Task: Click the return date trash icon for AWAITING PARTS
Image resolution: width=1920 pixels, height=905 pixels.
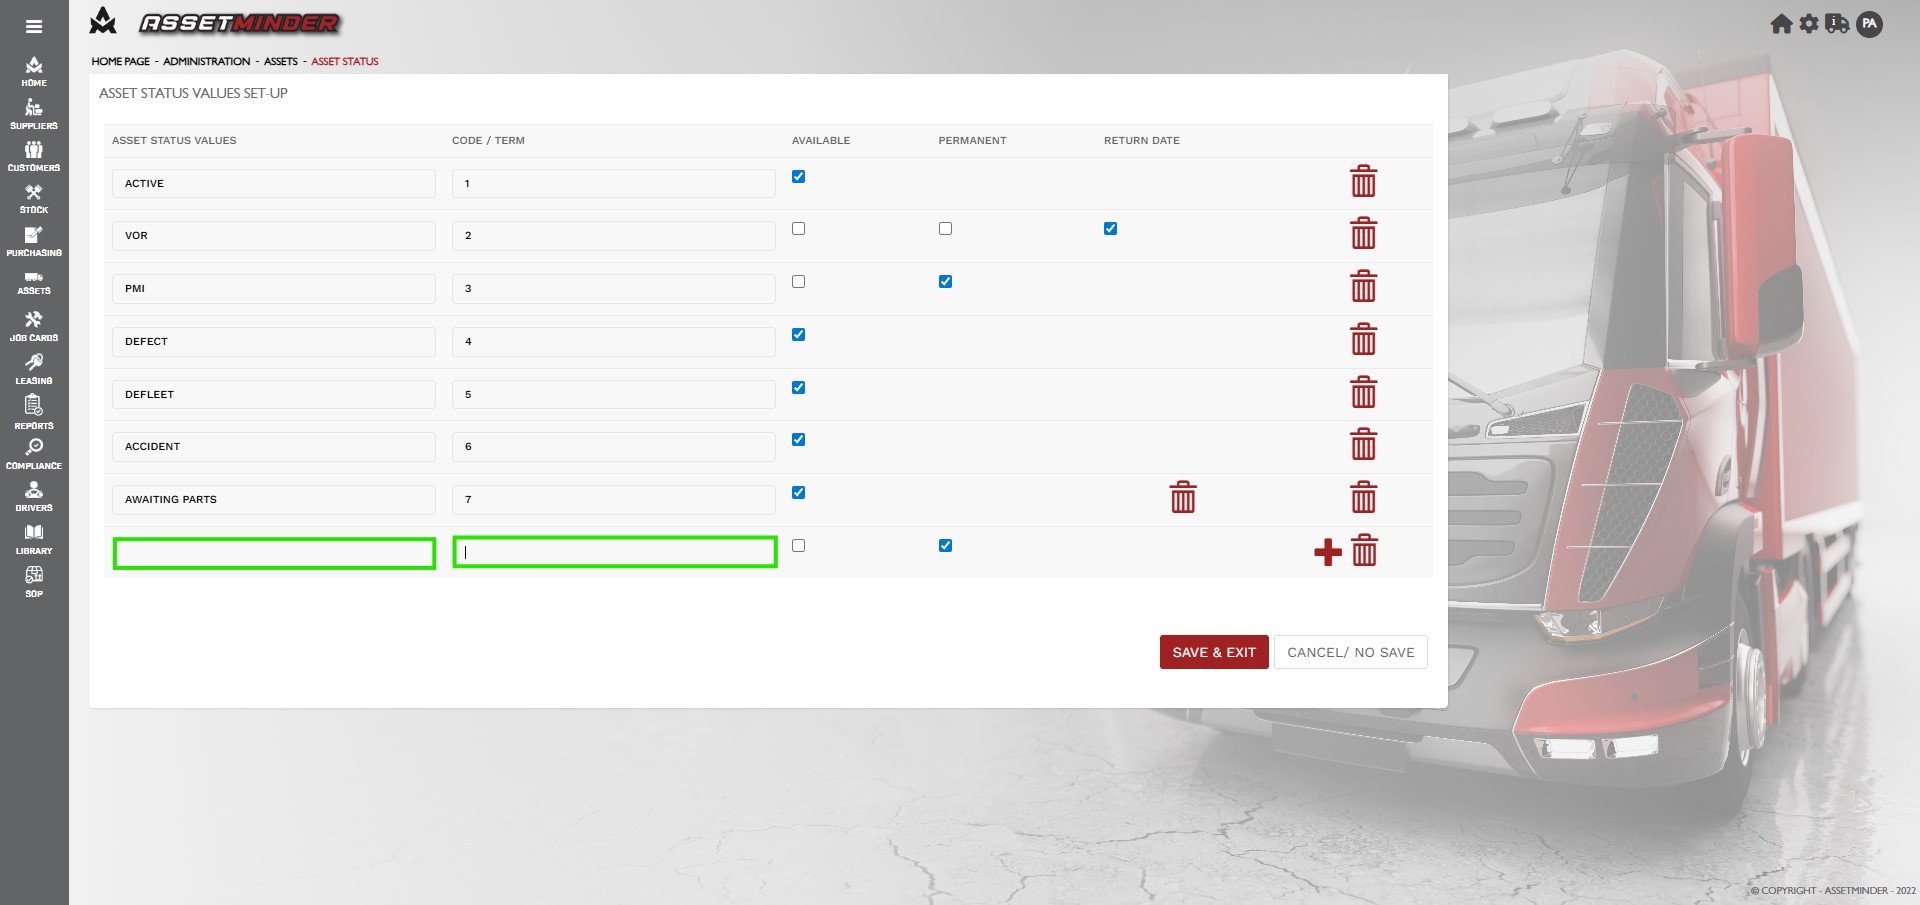Action: pos(1182,497)
